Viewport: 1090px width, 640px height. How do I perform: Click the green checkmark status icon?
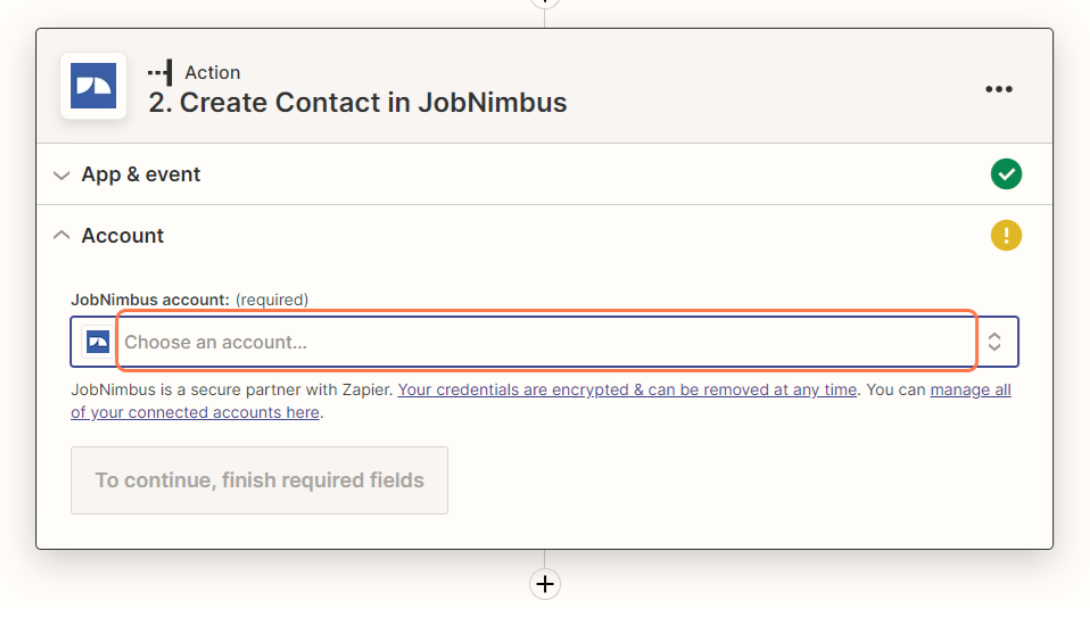(x=1006, y=174)
